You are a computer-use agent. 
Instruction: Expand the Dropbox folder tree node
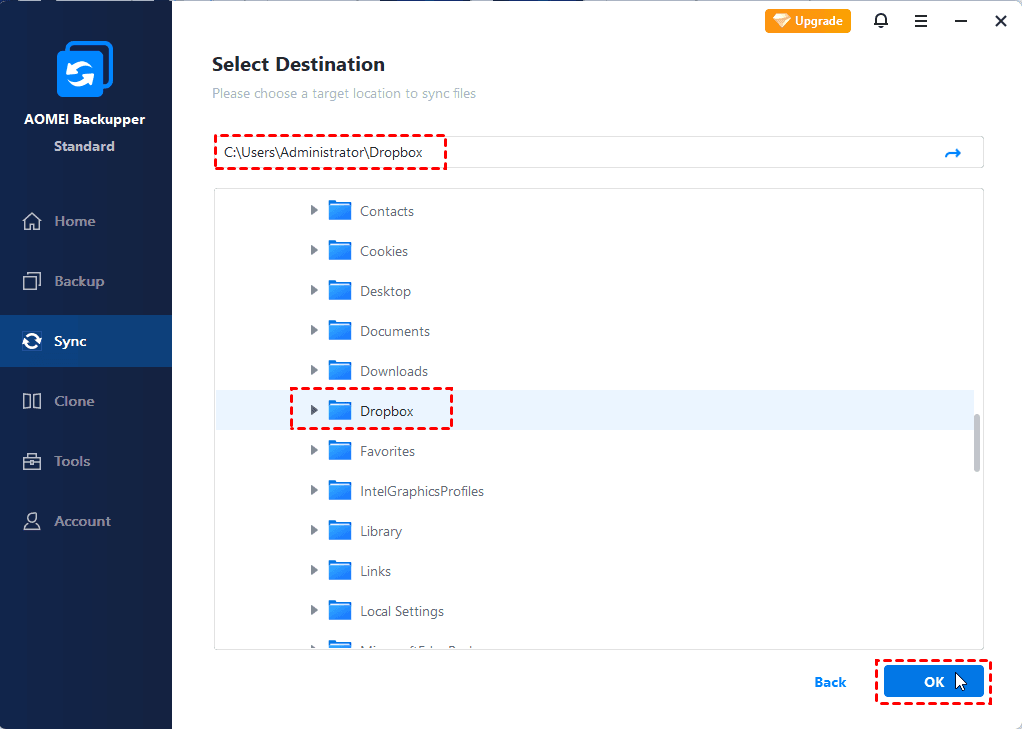point(314,411)
